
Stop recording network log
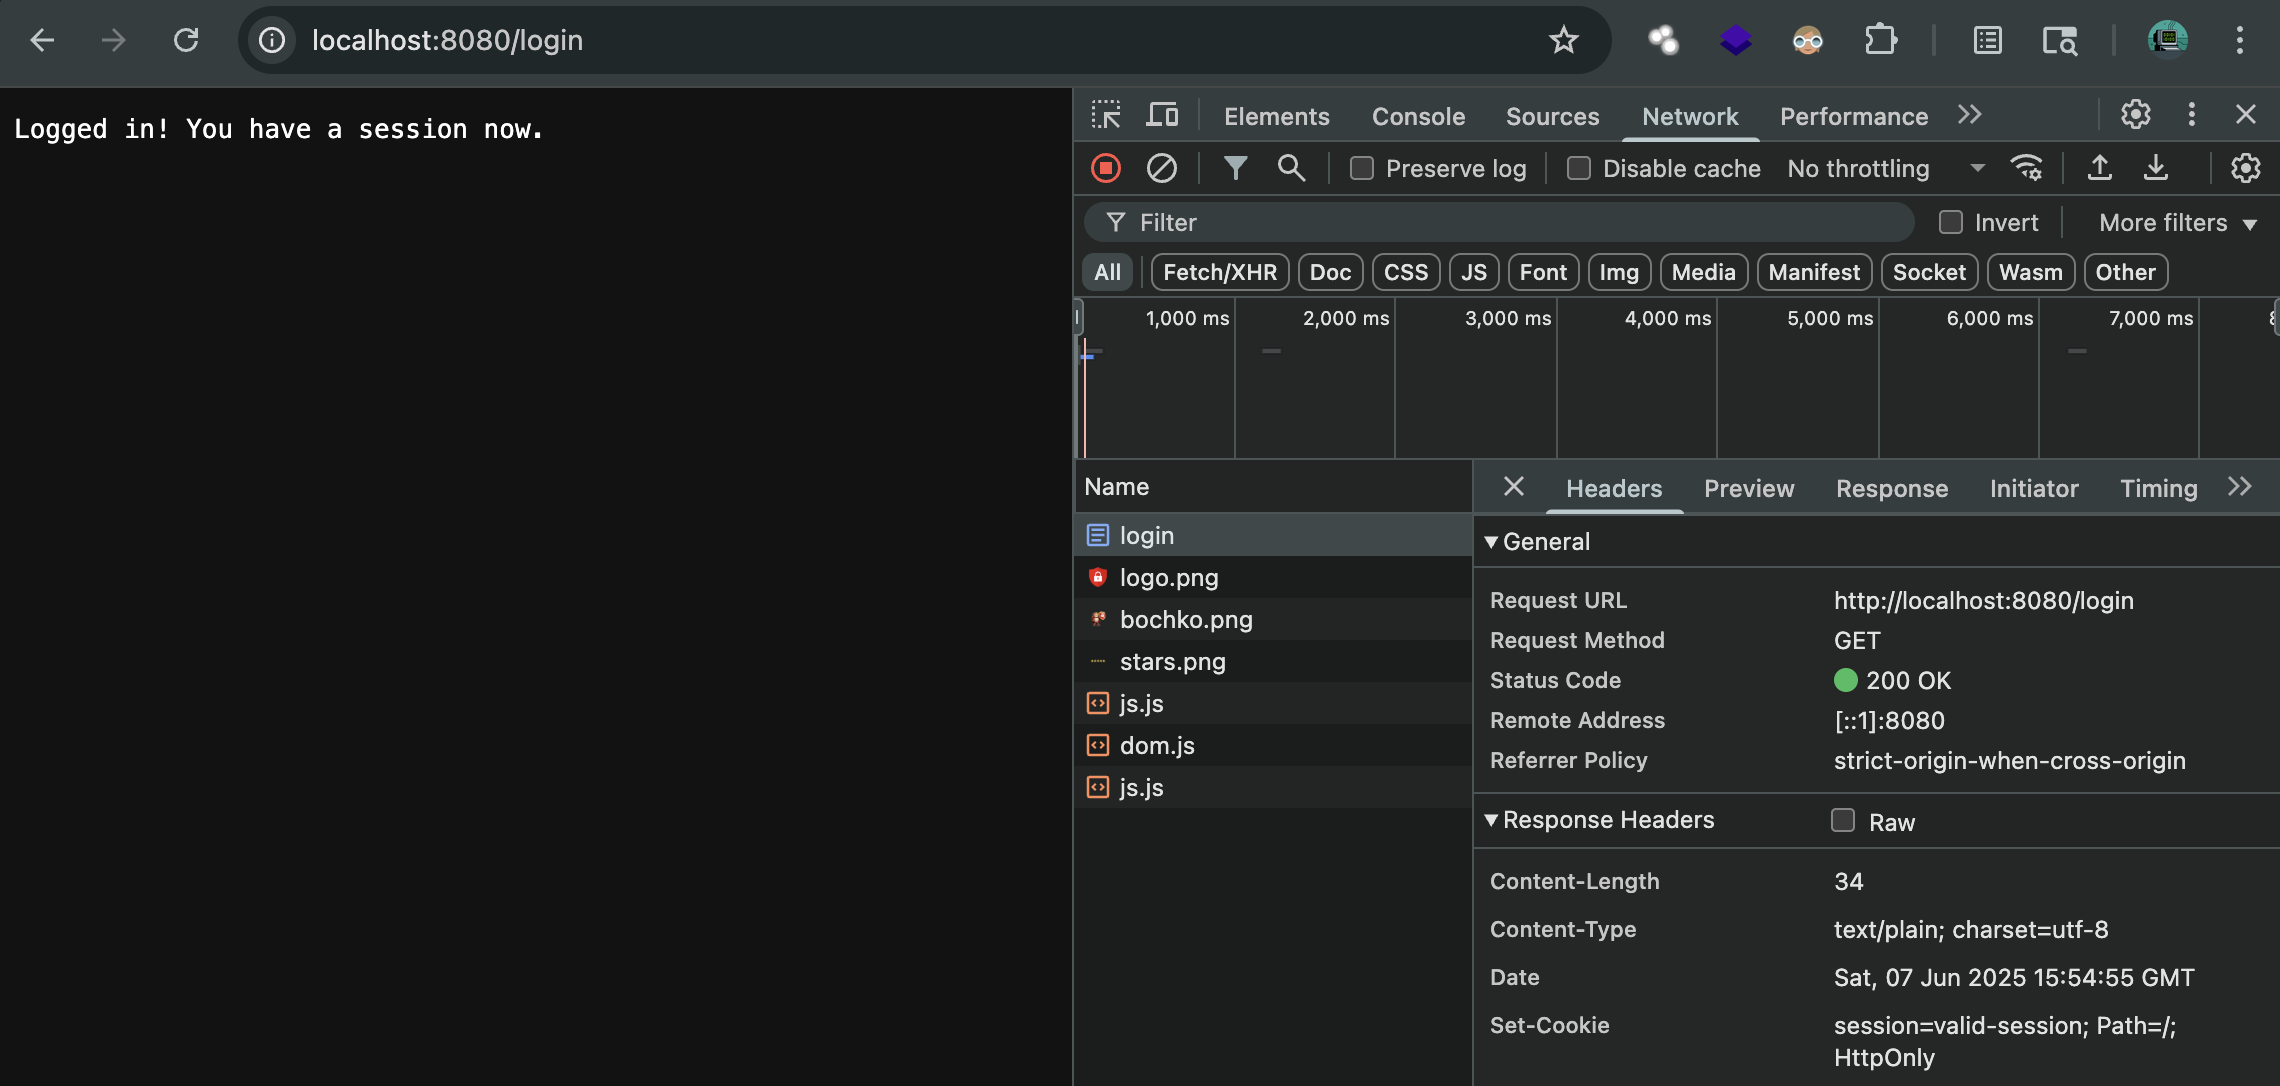pyautogui.click(x=1106, y=168)
